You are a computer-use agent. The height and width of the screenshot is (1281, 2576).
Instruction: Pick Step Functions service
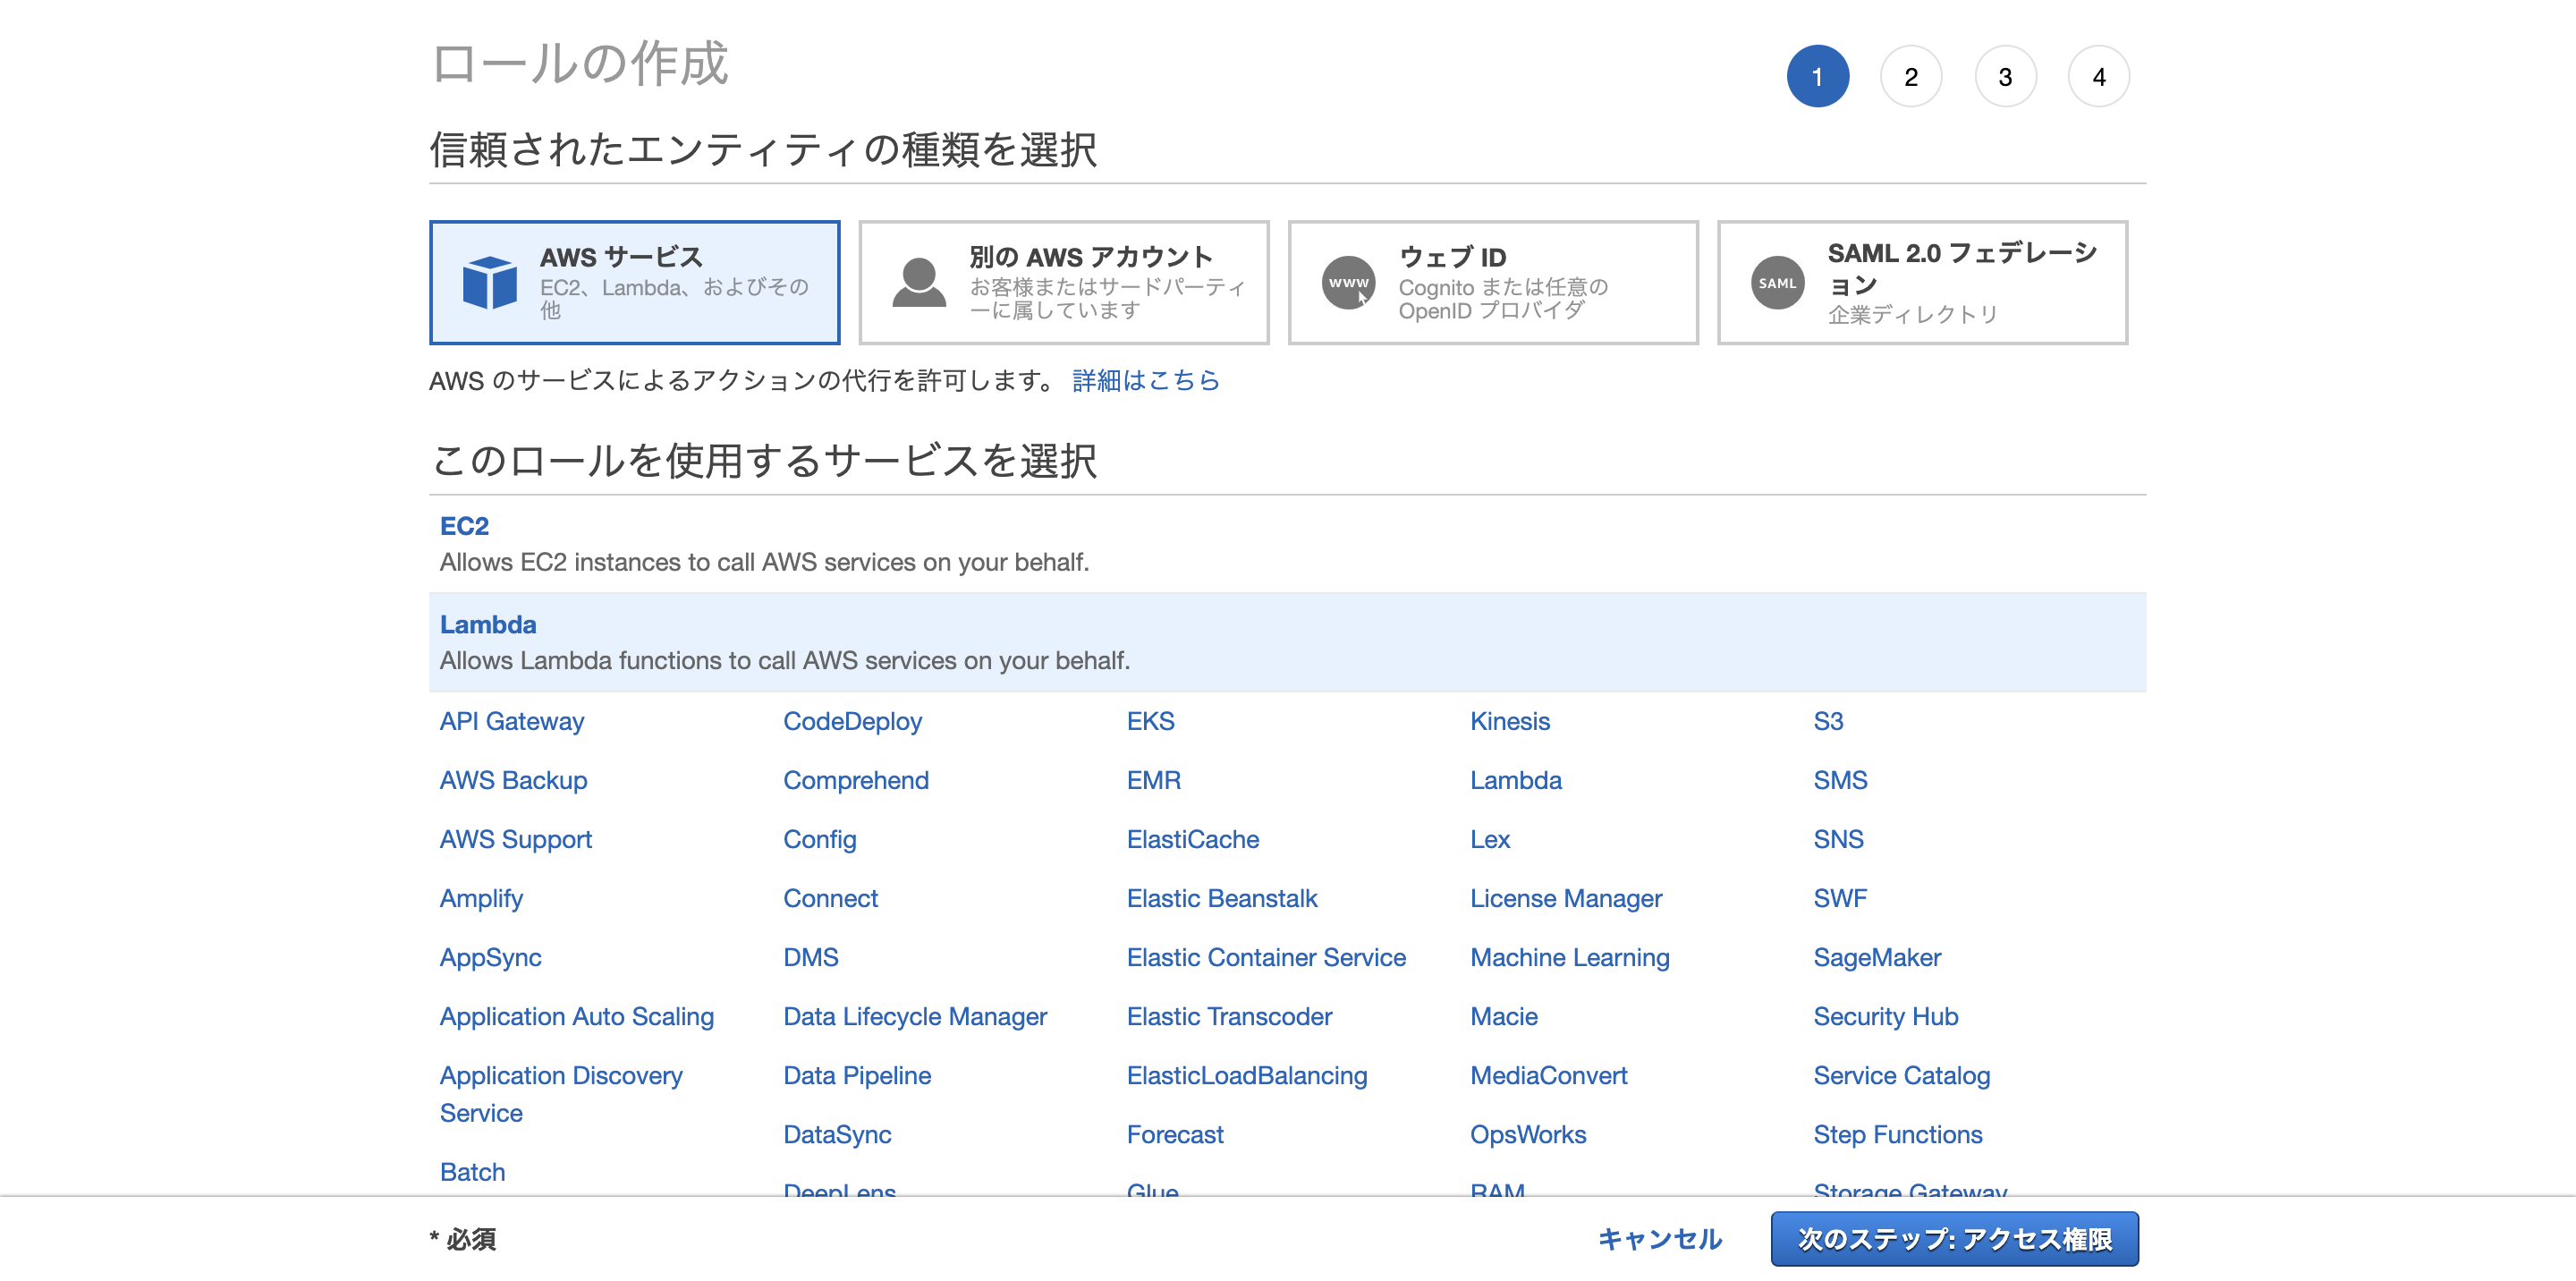coord(1898,1135)
